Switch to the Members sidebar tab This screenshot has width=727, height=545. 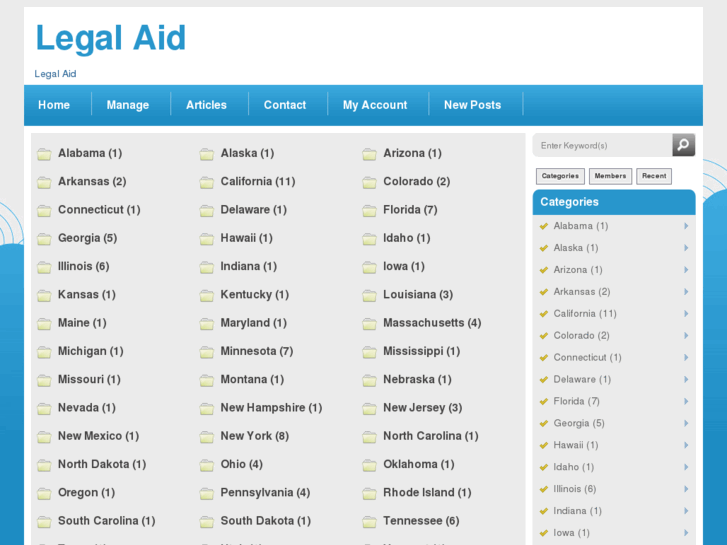point(610,176)
